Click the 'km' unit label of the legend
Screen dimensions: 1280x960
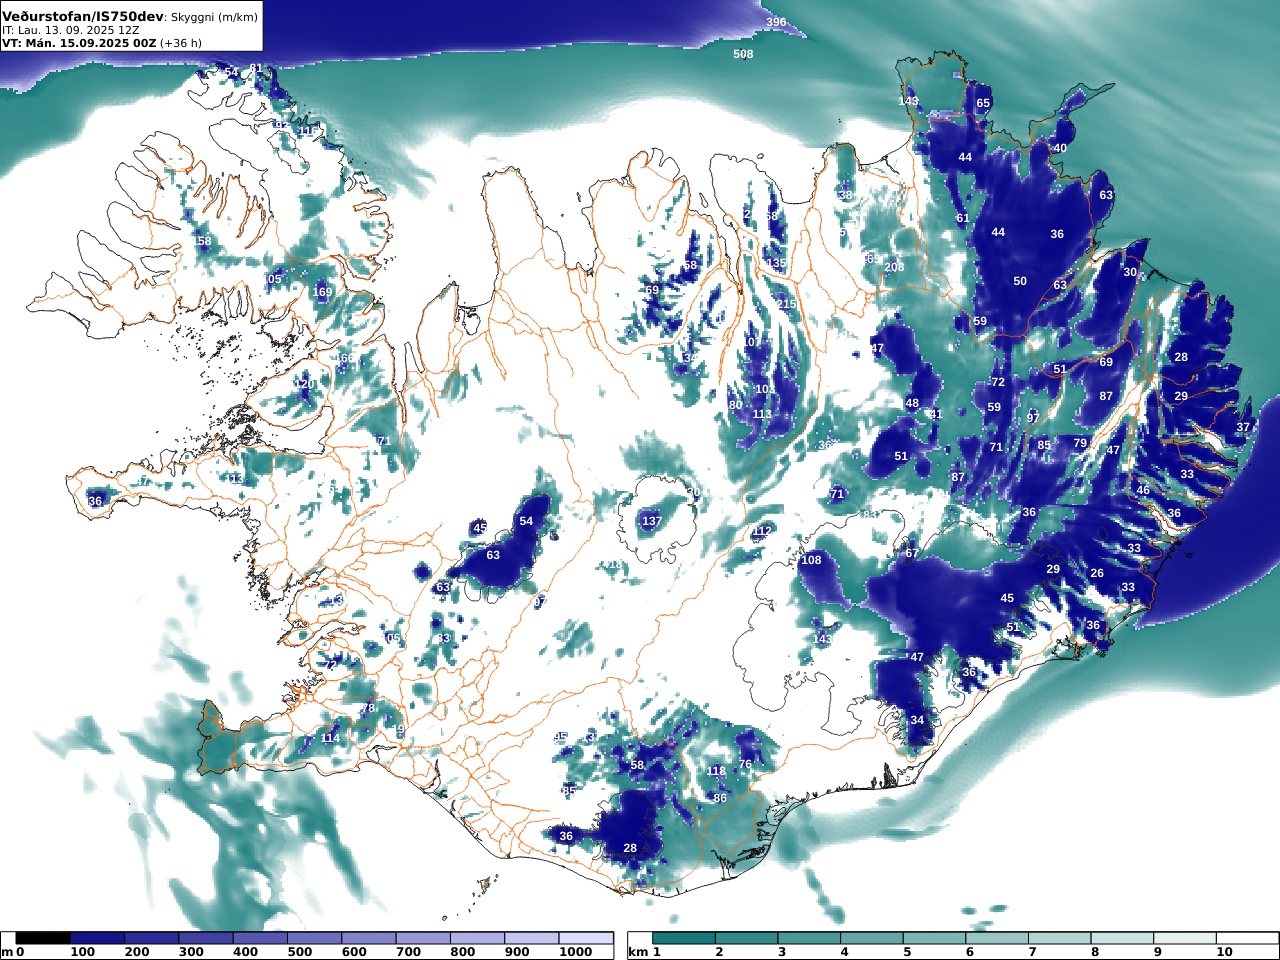coord(638,953)
